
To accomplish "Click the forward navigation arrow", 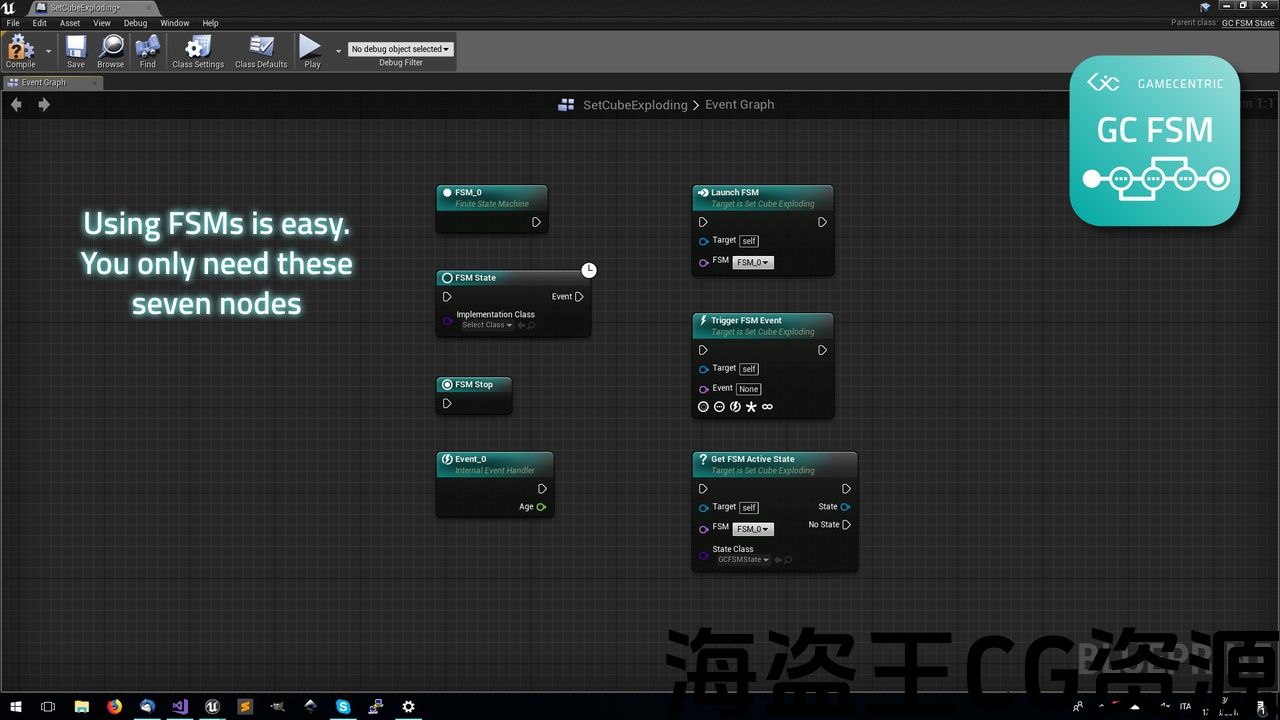I will click(44, 104).
